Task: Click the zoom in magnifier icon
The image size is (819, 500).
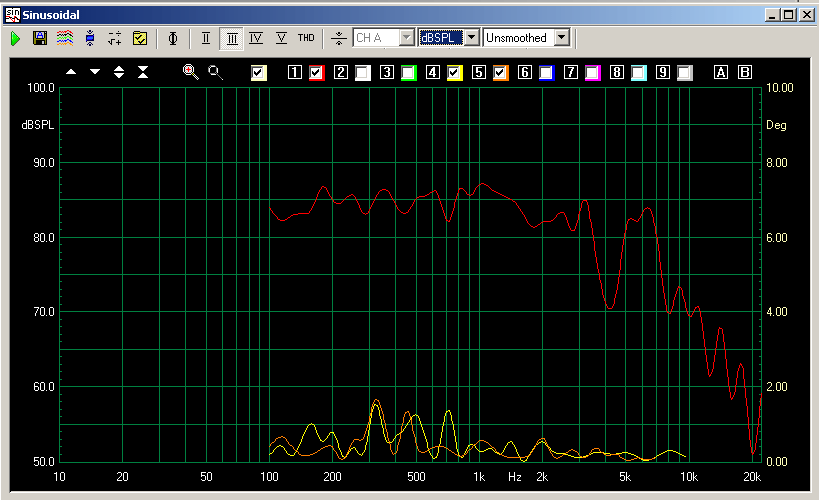Action: pyautogui.click(x=190, y=72)
